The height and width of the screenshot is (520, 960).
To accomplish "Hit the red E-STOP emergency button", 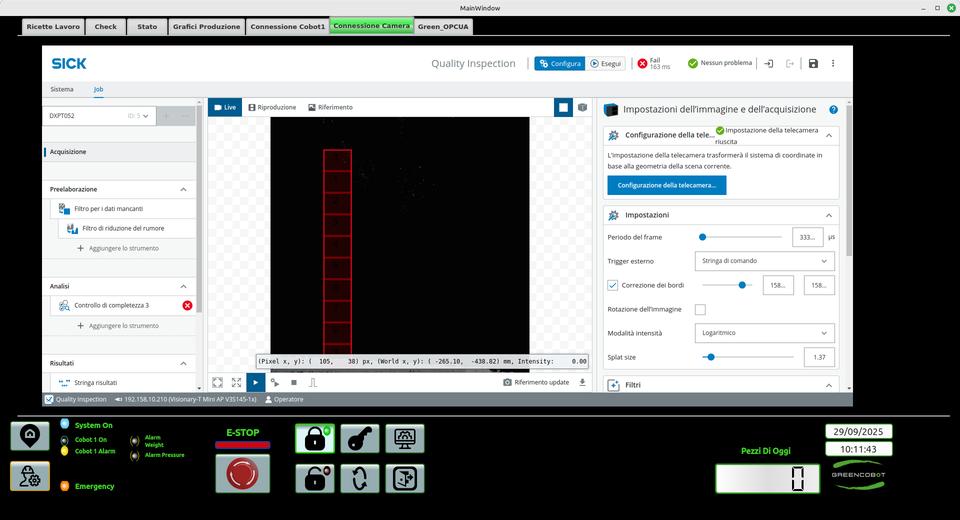I will [x=242, y=473].
